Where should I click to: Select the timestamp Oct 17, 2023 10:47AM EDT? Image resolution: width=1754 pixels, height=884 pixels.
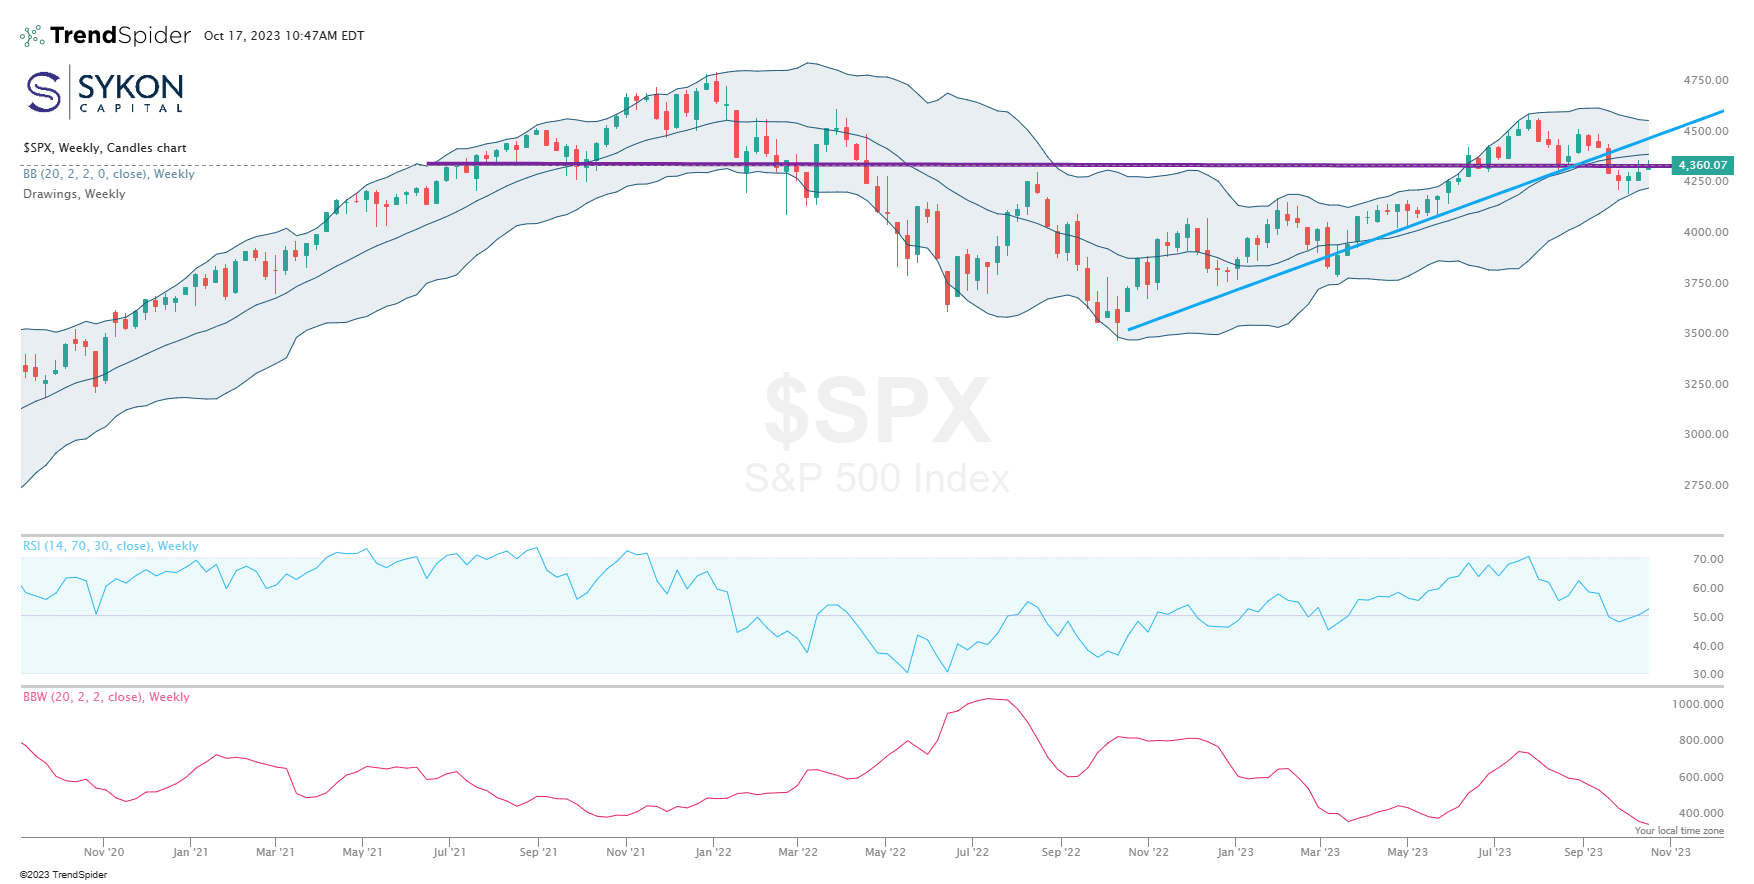(284, 36)
